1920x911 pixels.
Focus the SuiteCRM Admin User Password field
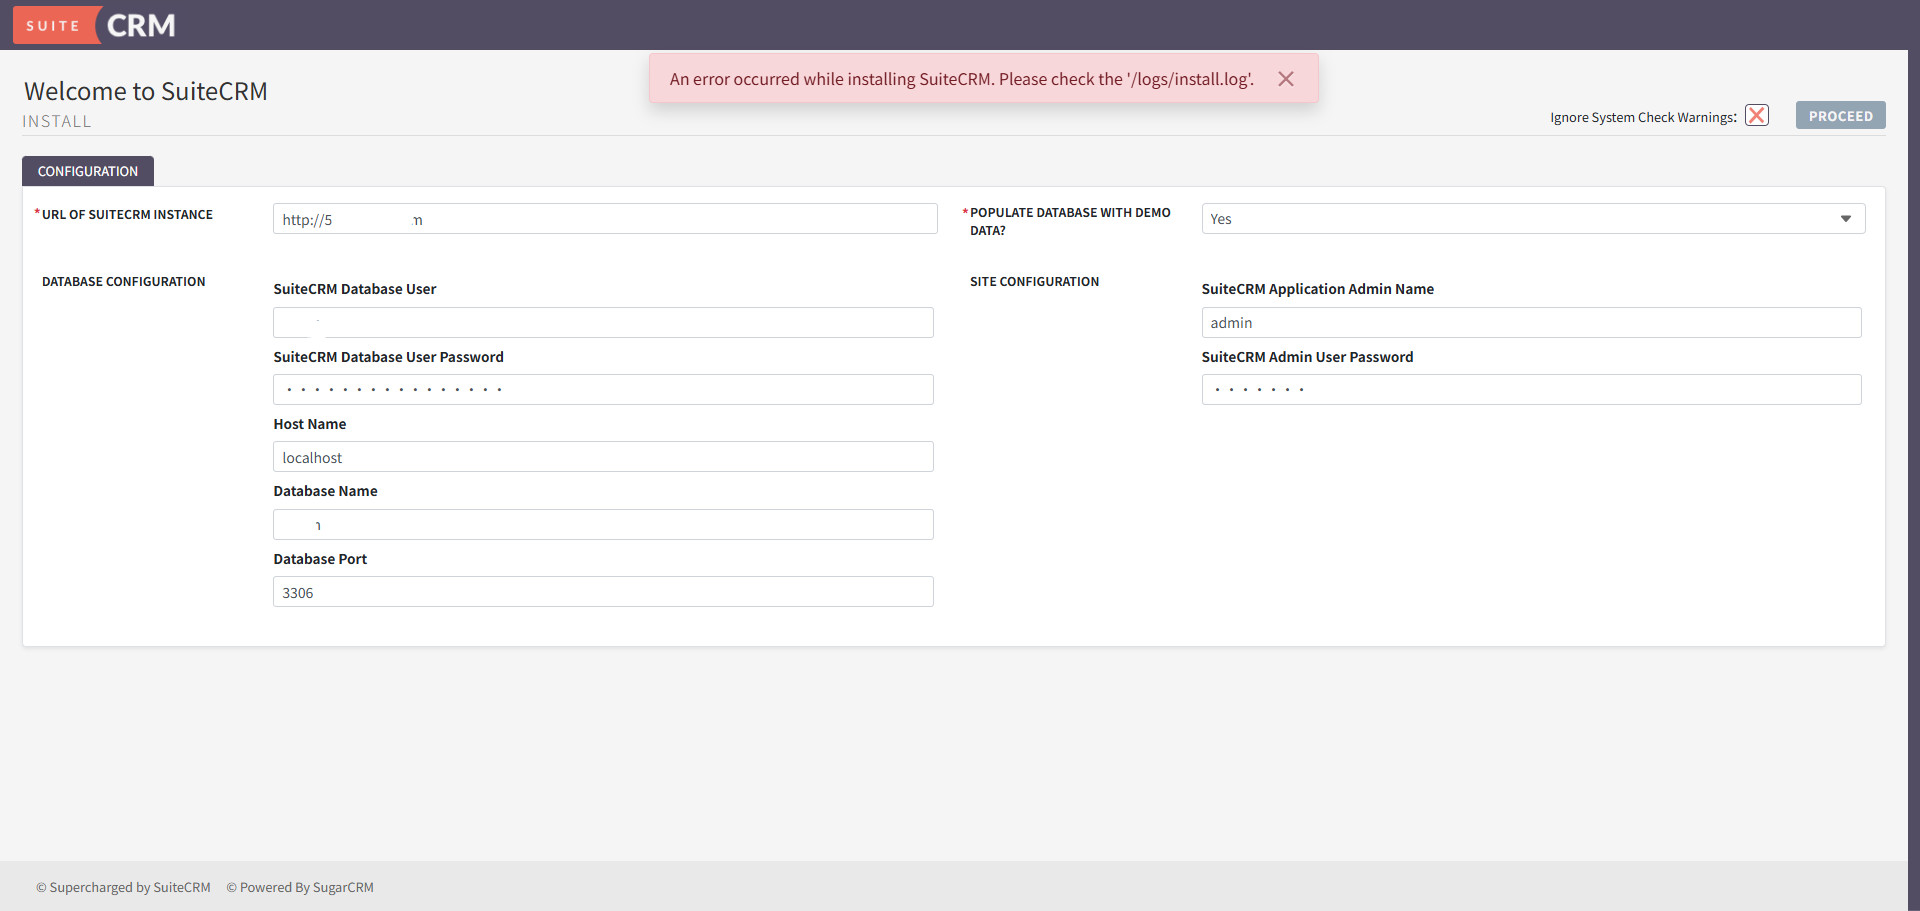(1531, 389)
